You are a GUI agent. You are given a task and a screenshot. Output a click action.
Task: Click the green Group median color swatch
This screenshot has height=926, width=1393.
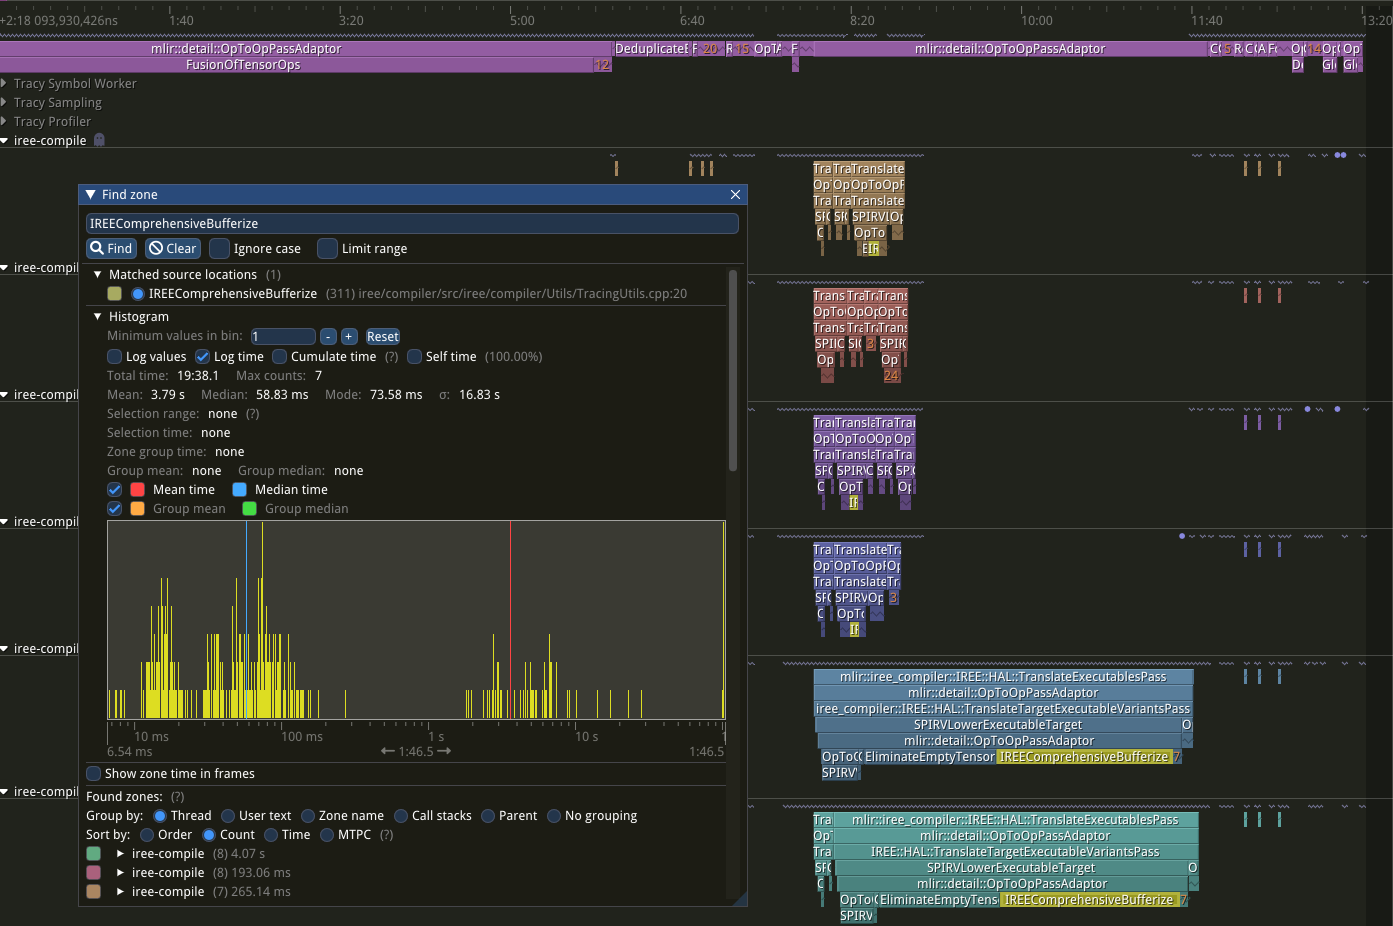pyautogui.click(x=250, y=508)
